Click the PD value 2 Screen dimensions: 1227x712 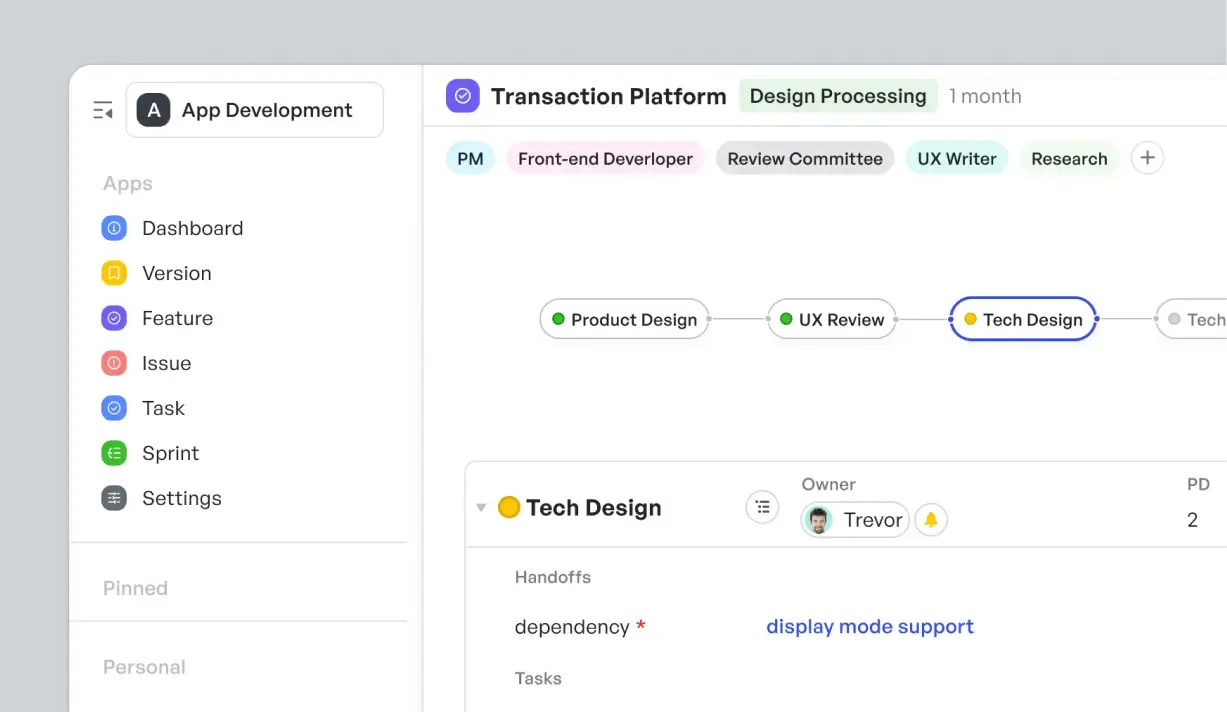click(x=1192, y=520)
